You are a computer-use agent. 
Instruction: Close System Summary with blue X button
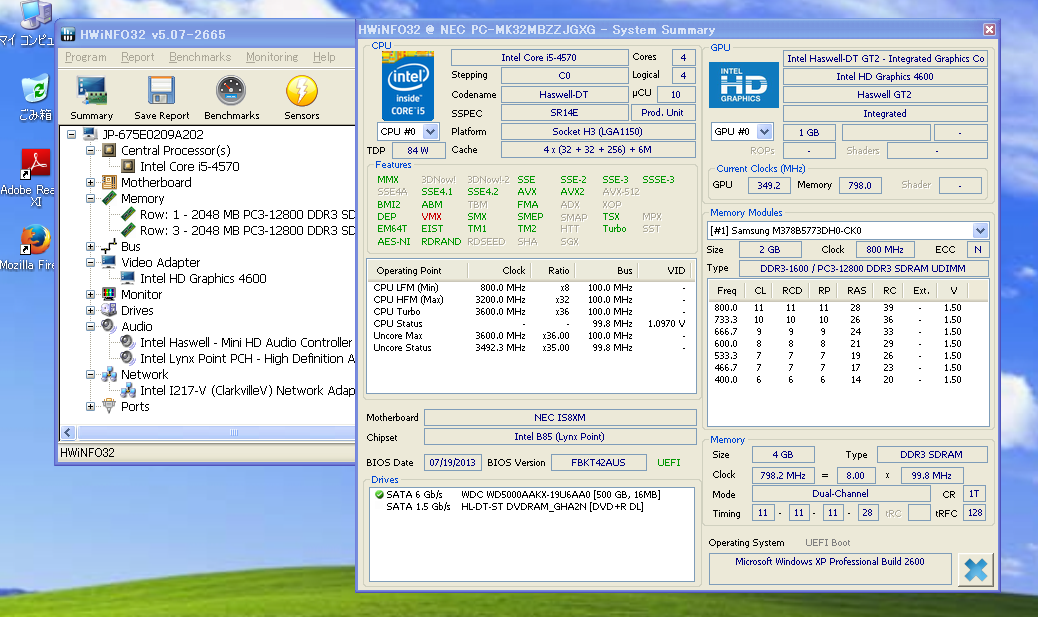975,570
